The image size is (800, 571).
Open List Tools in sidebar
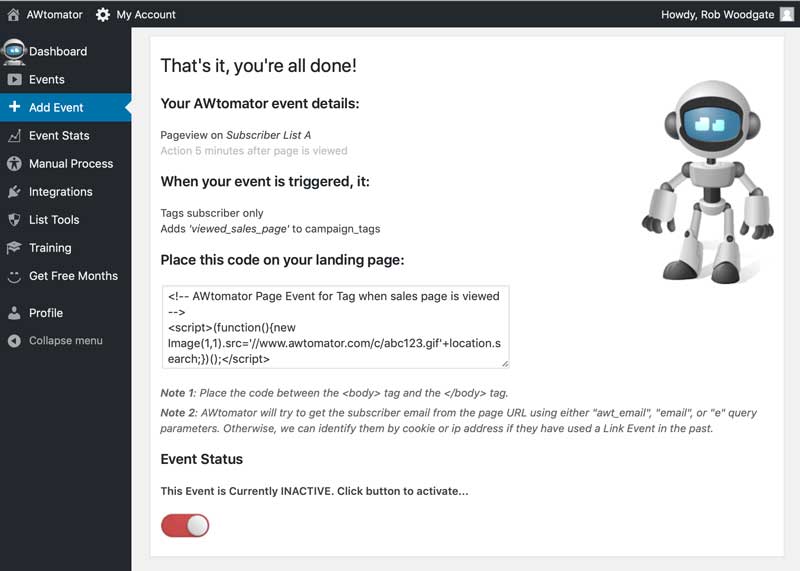click(x=54, y=220)
